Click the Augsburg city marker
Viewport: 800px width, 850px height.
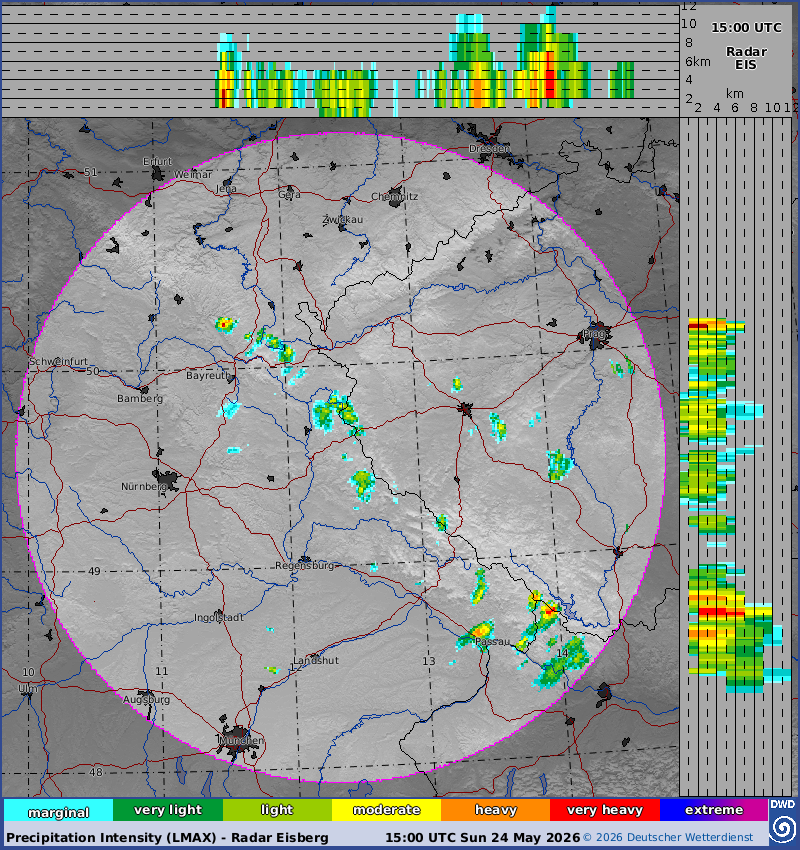(145, 693)
